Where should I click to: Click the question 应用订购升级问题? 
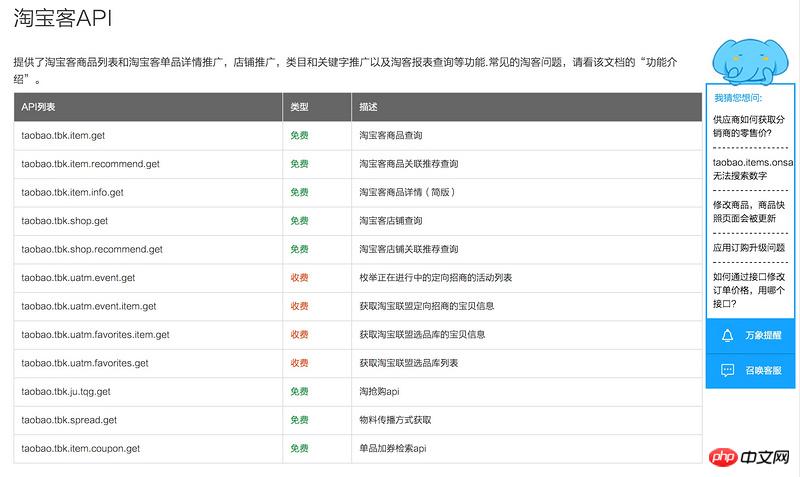click(x=749, y=248)
